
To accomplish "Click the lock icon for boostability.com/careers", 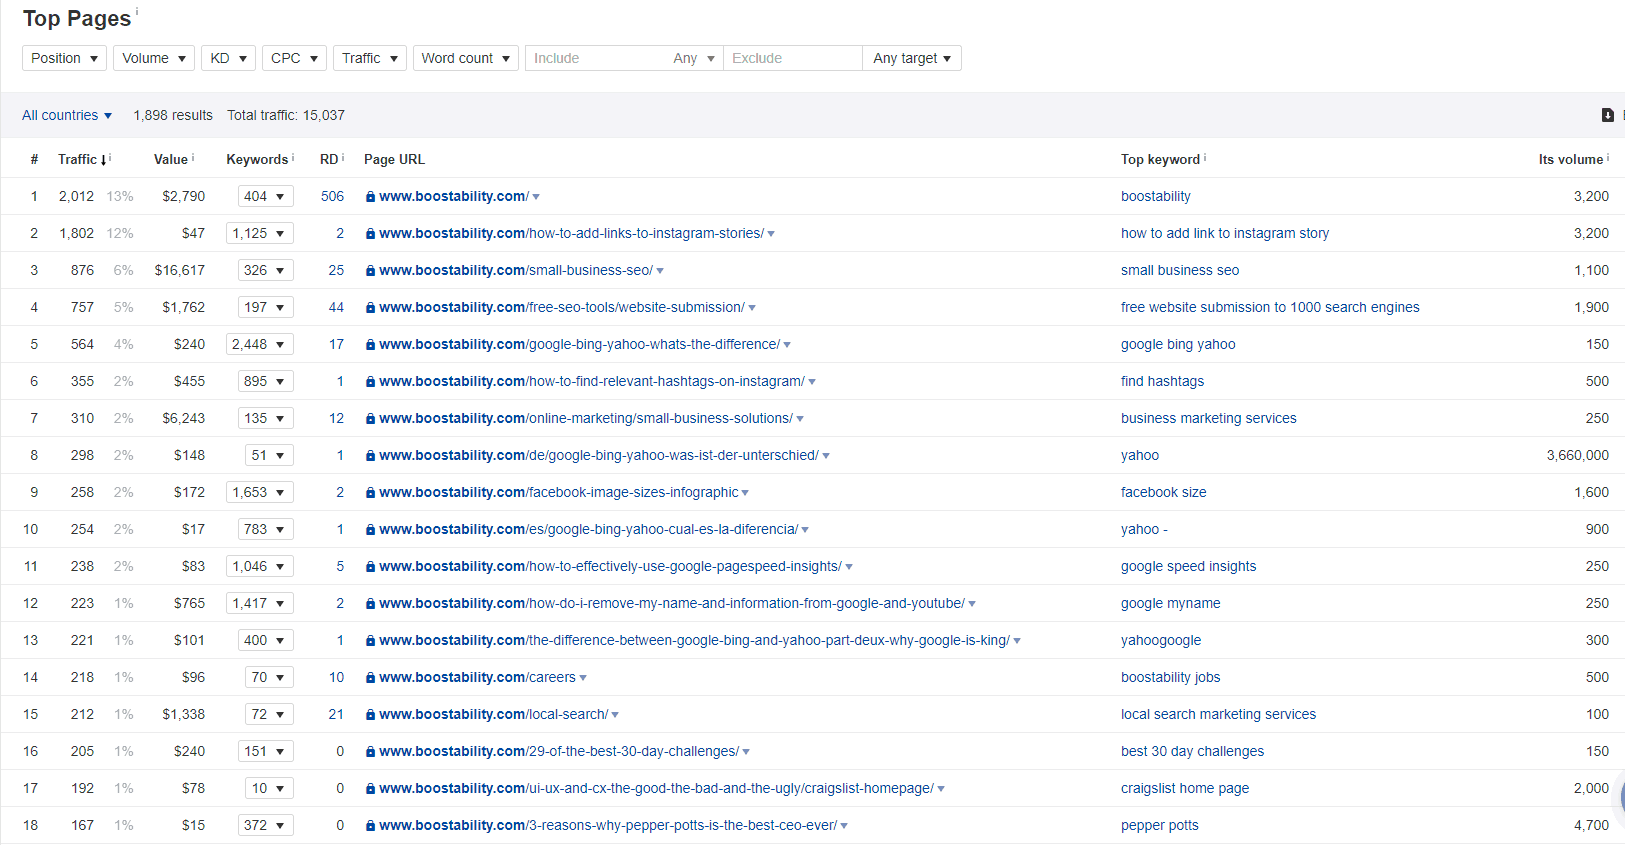I will [370, 678].
